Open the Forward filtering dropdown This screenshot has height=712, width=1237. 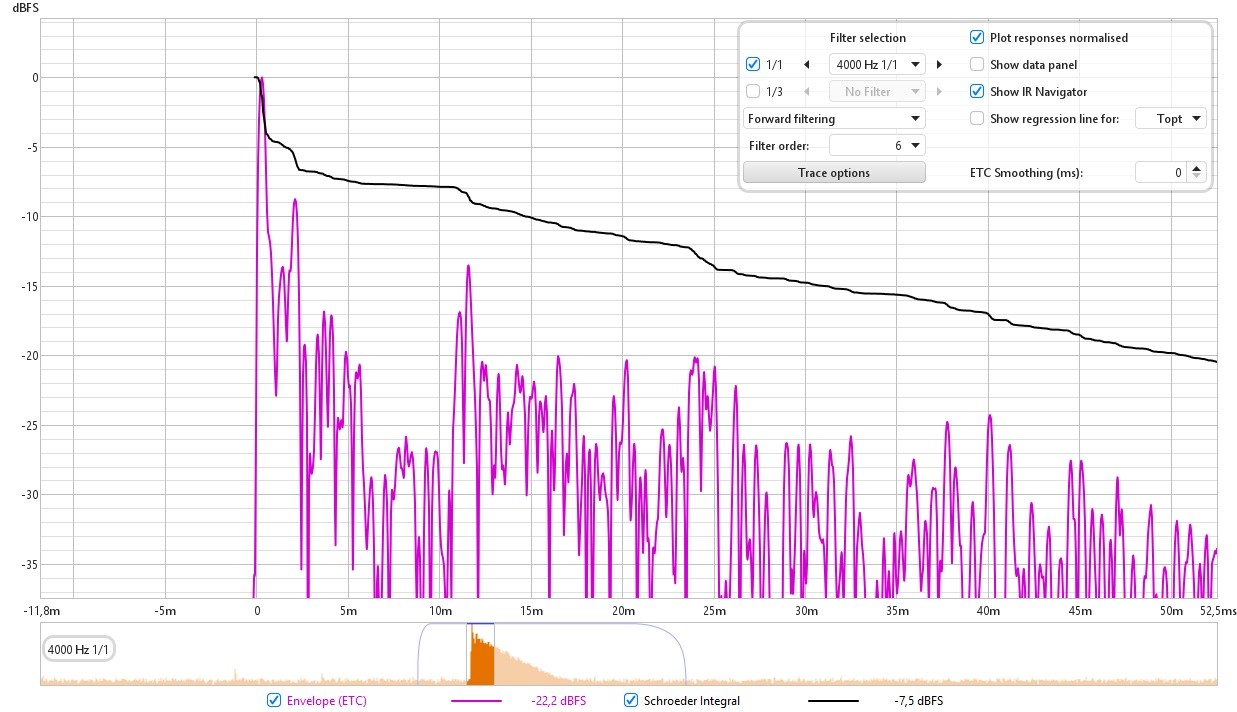834,119
